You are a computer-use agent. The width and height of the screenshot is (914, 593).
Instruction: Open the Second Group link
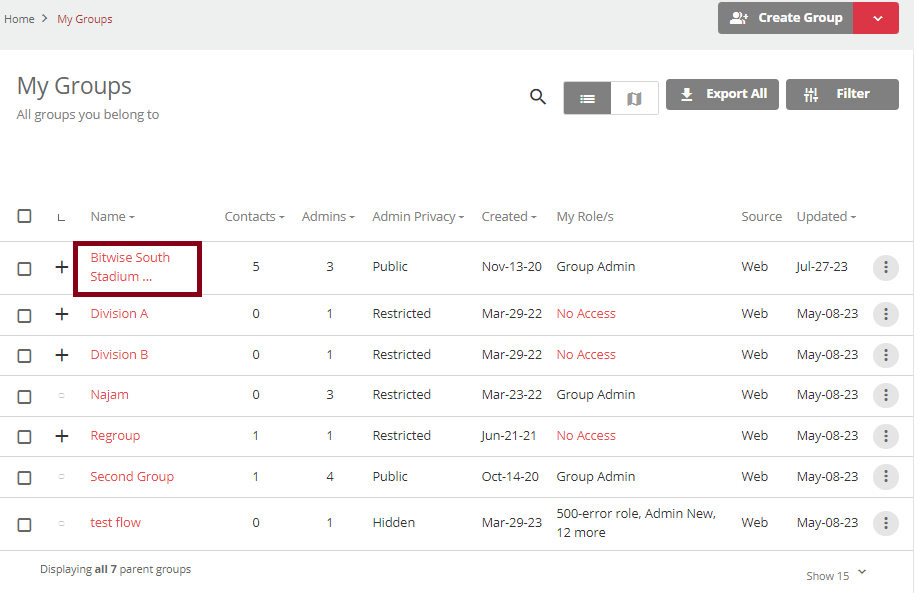132,476
